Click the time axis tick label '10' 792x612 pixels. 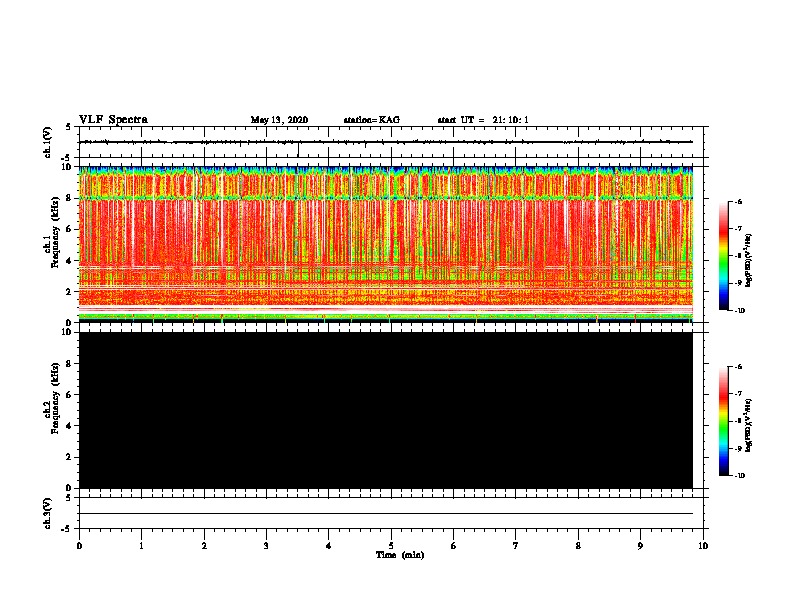[x=703, y=546]
